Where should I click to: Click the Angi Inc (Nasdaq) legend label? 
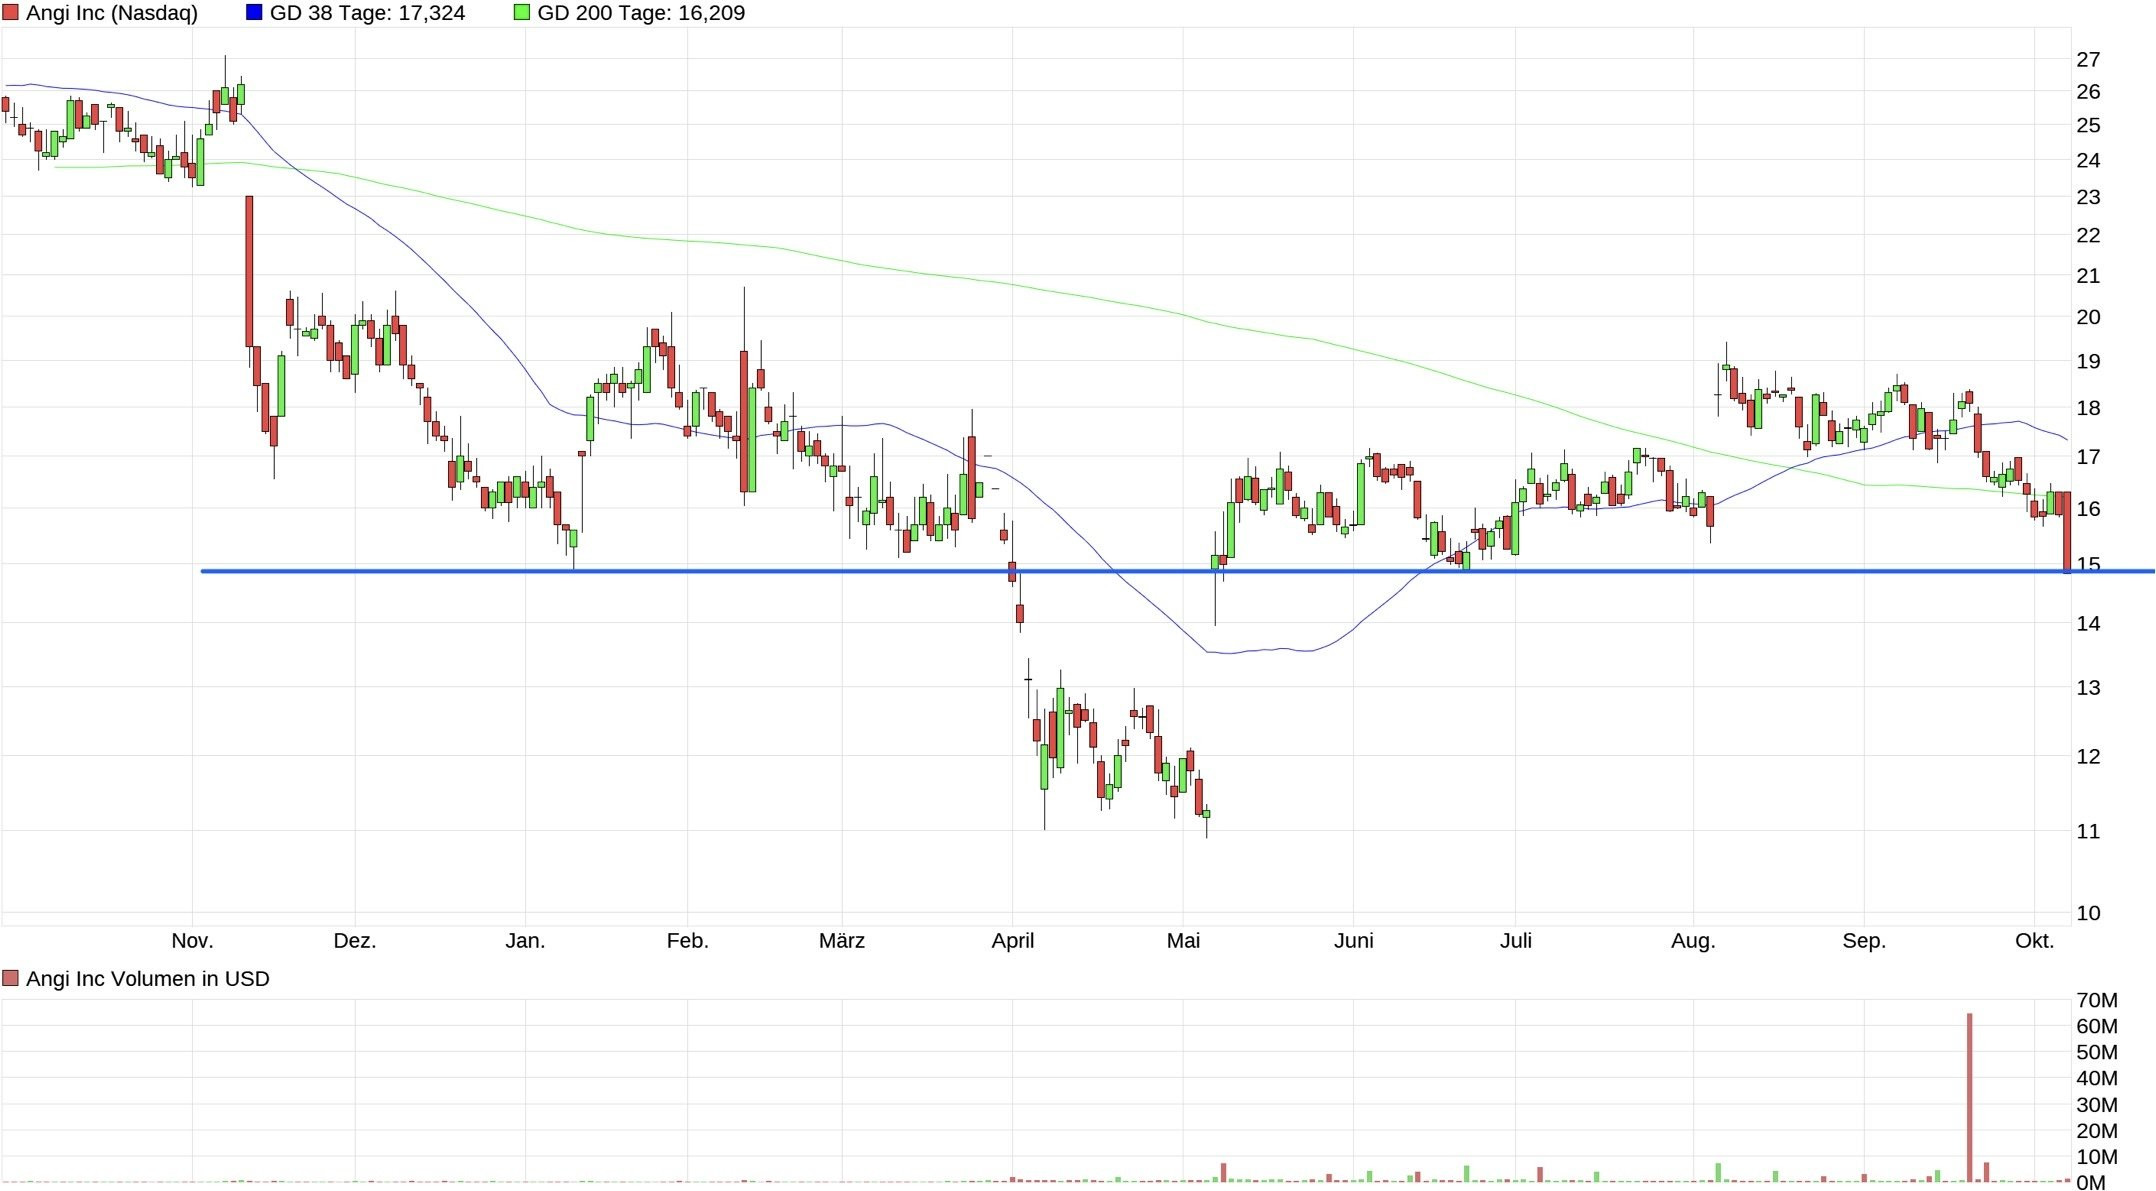(112, 13)
